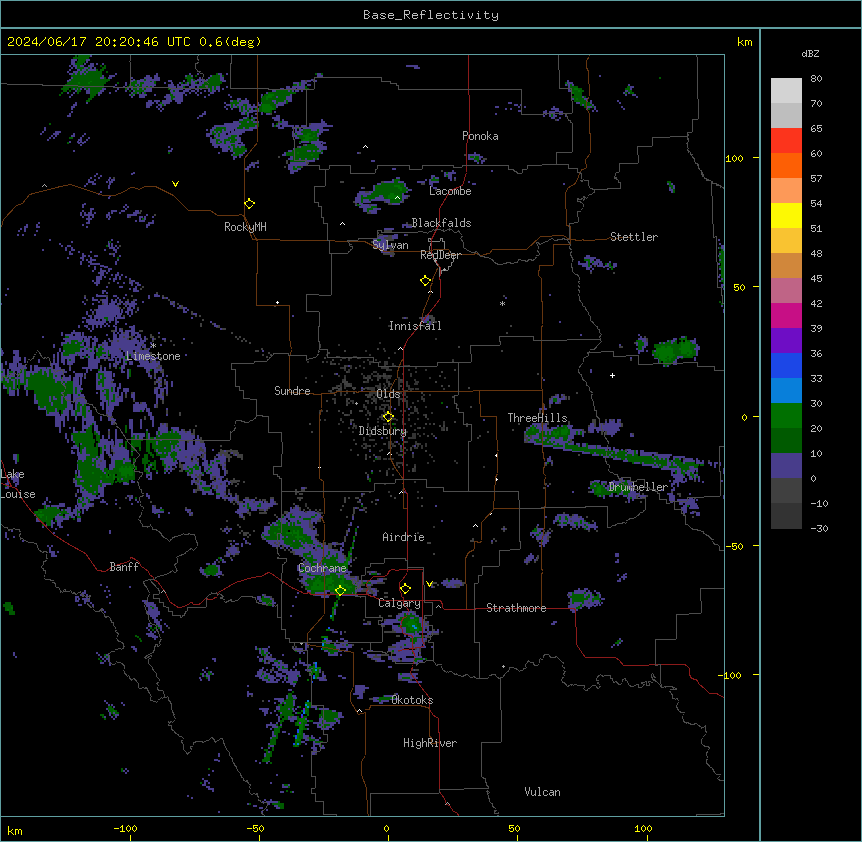Pick the magenta swatch in the dBZ legend
Viewport: 862px width, 842px height.
786,315
